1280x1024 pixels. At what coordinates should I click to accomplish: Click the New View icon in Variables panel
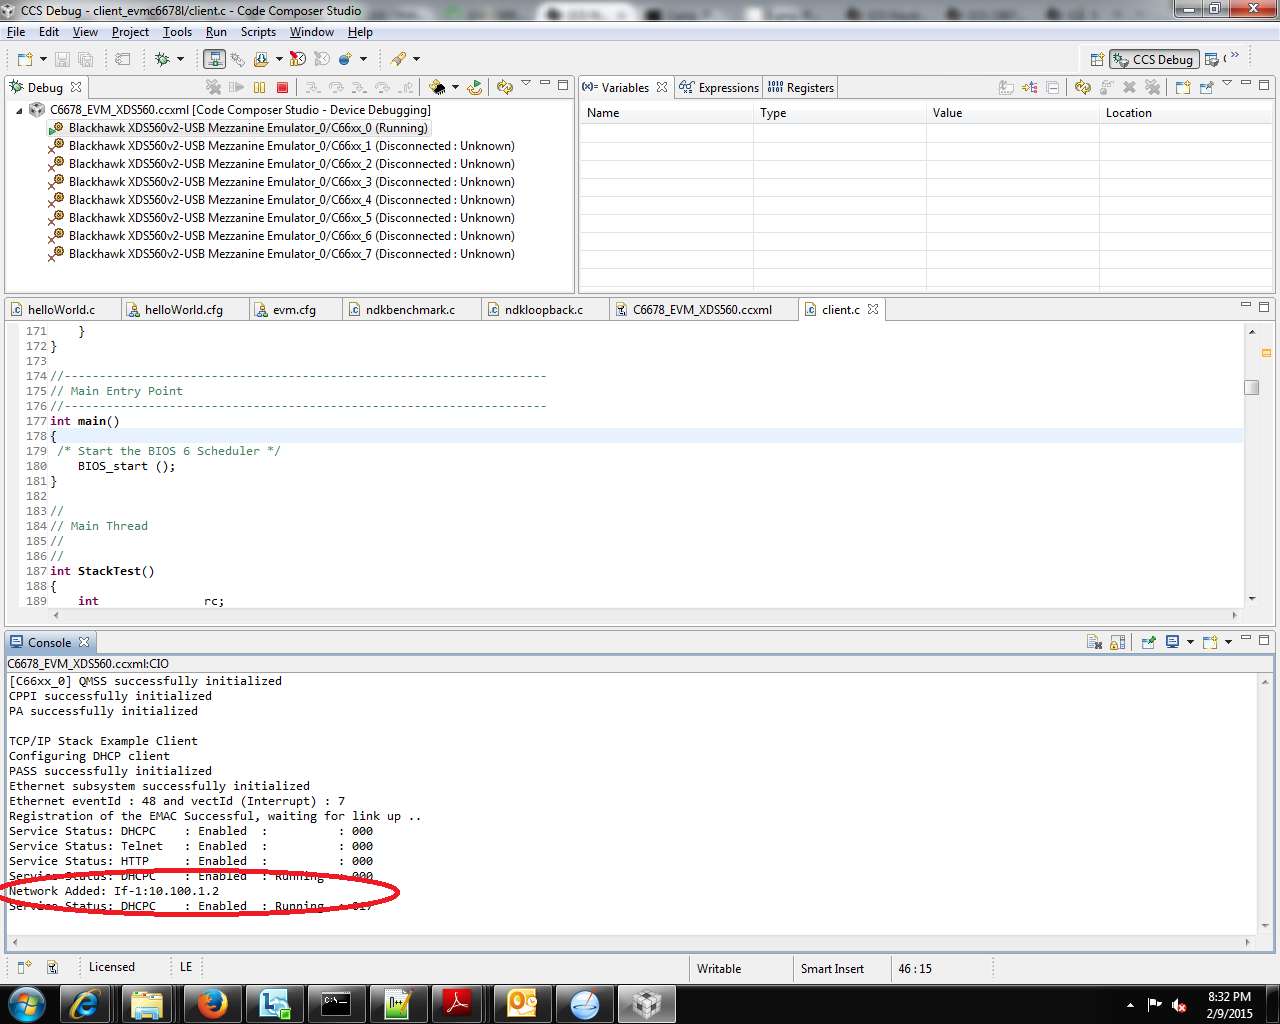coord(1183,88)
